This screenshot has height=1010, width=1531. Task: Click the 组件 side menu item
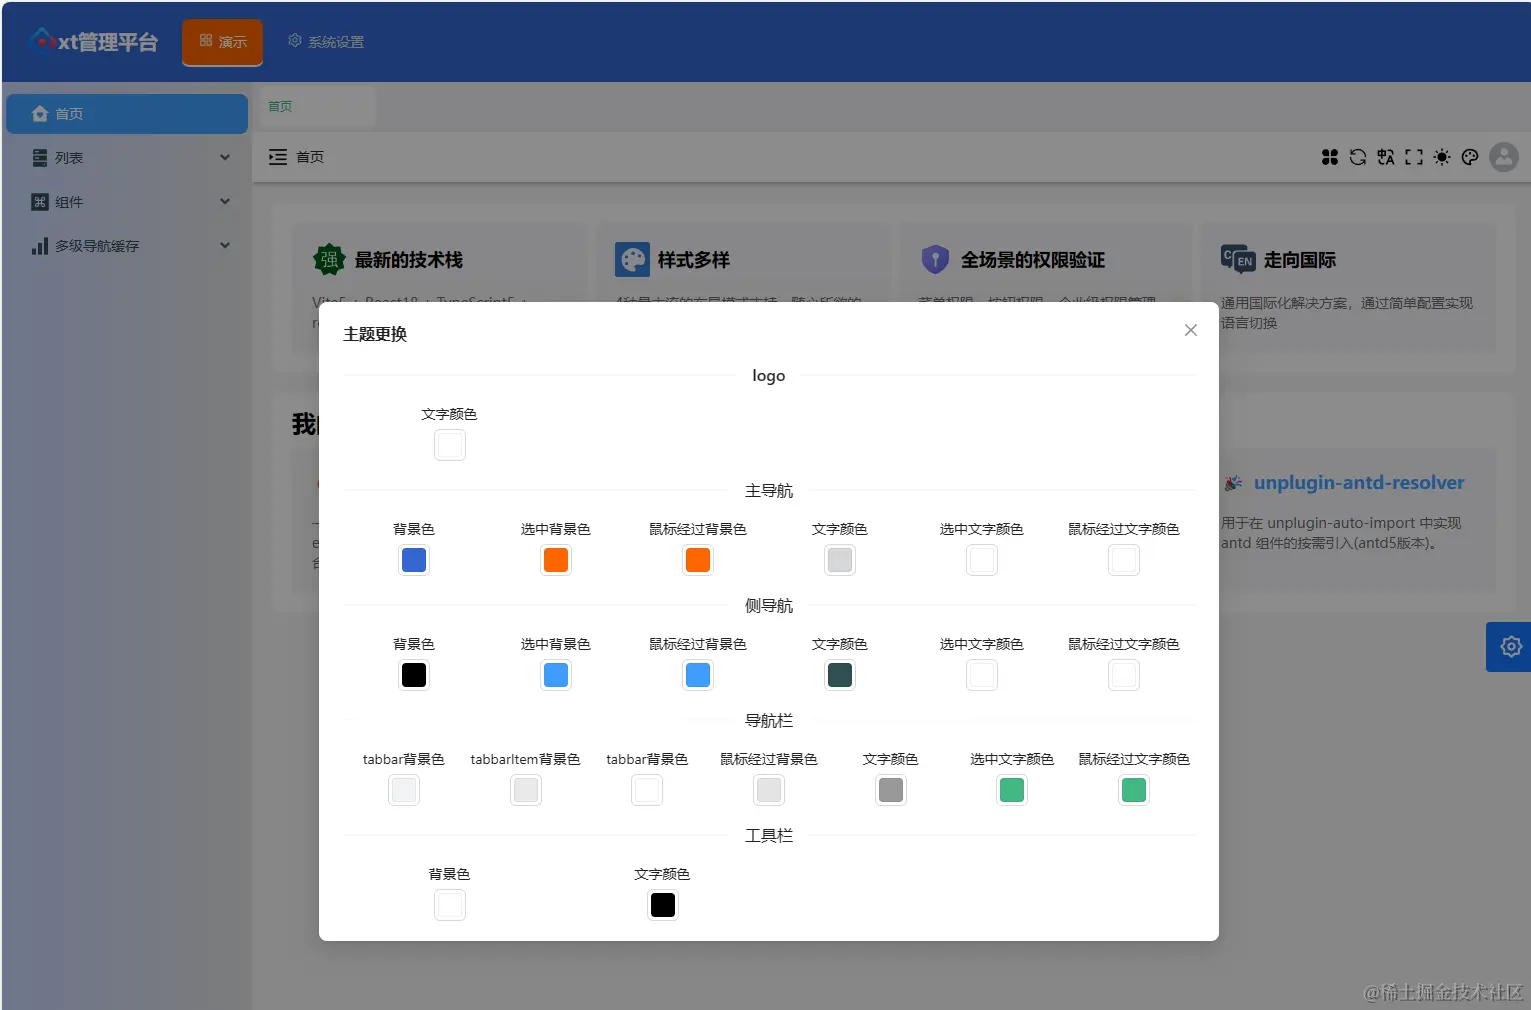tap(127, 202)
